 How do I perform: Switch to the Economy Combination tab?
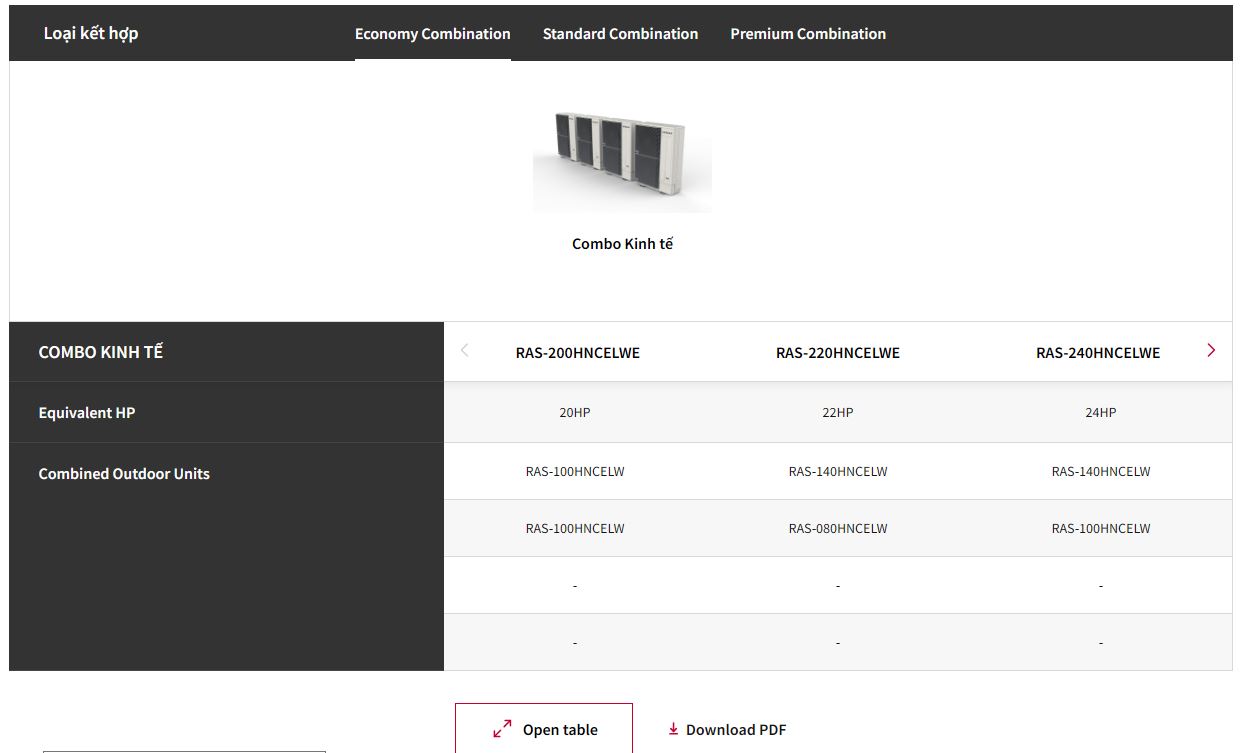point(432,34)
